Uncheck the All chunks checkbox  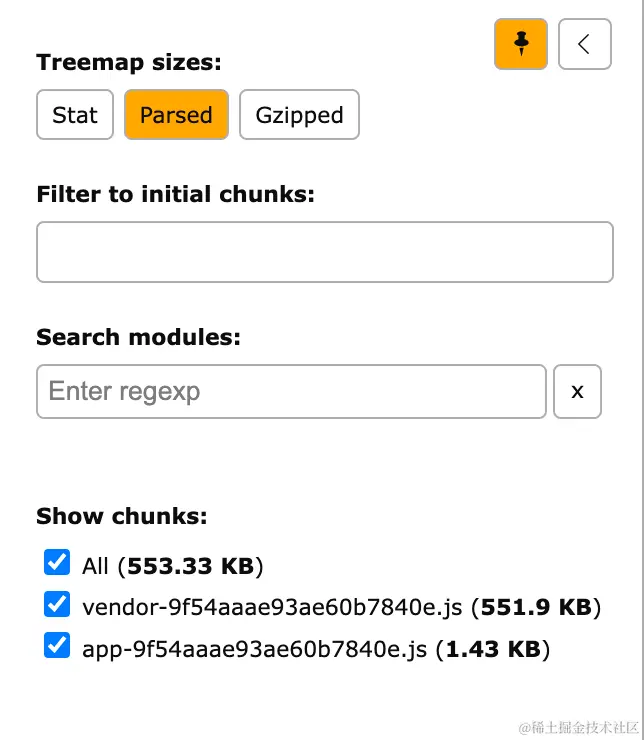point(57,563)
